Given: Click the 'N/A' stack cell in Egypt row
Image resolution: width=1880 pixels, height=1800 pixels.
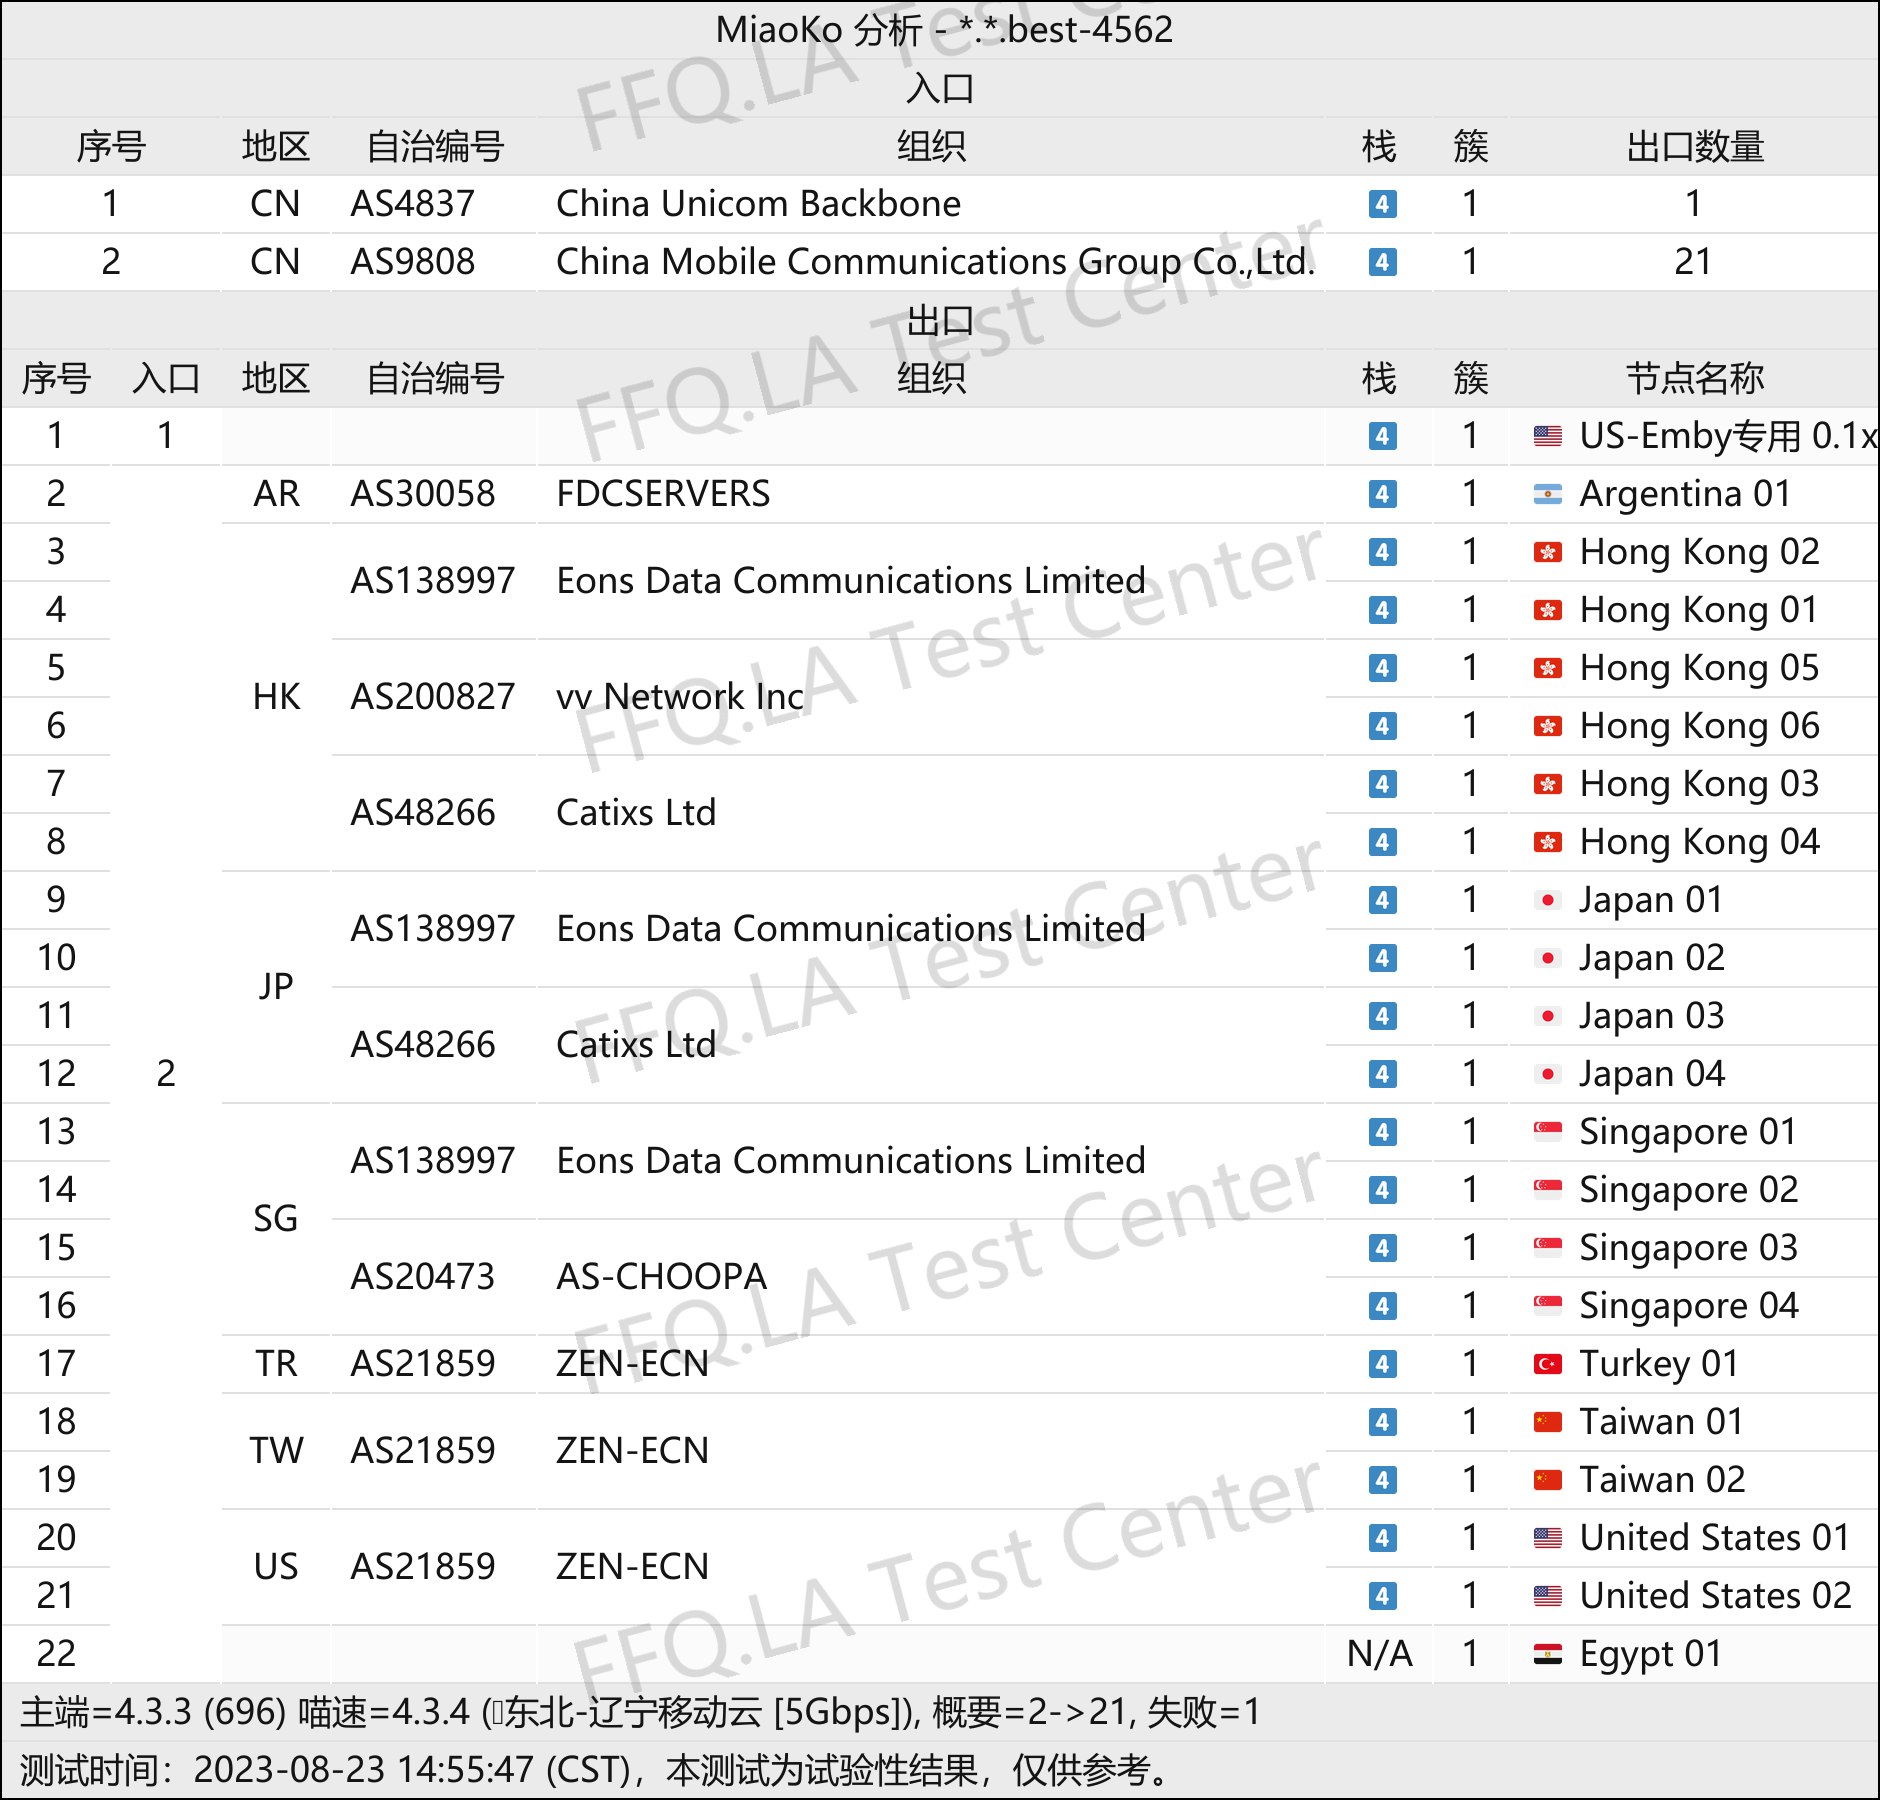Looking at the screenshot, I should pyautogui.click(x=1380, y=1654).
